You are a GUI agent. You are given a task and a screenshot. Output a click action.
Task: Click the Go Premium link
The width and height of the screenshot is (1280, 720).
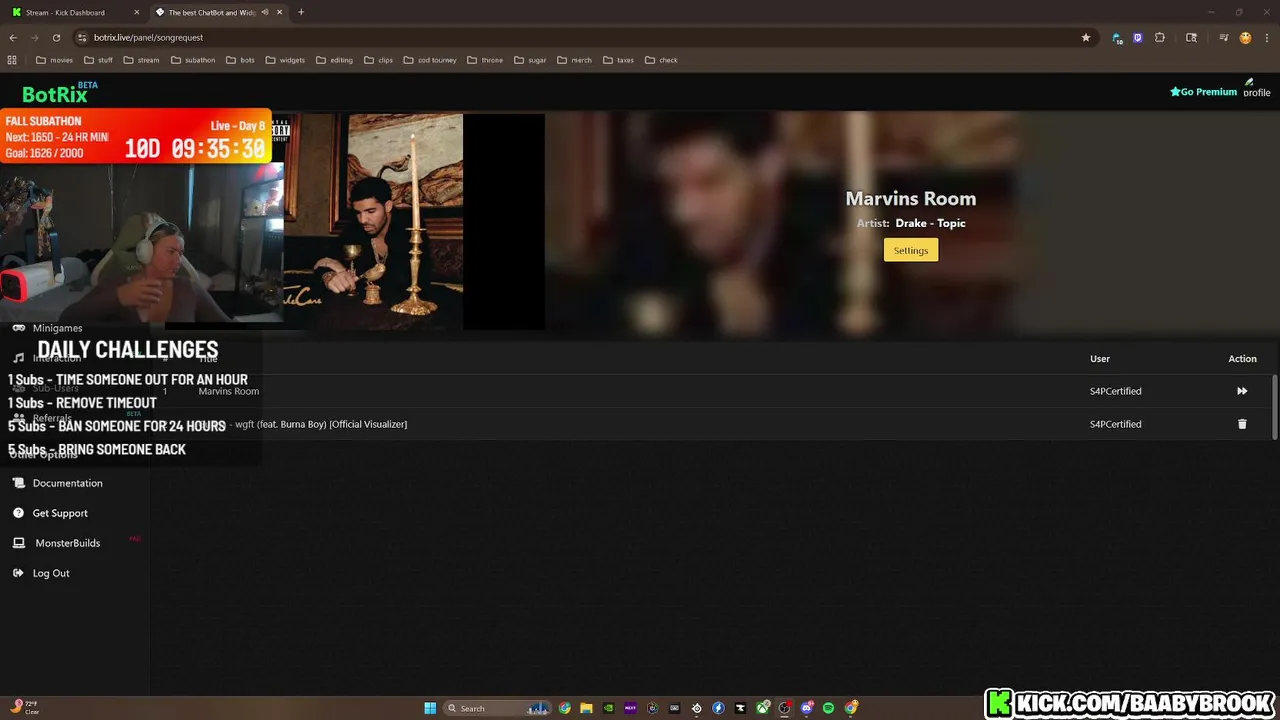pos(1203,91)
